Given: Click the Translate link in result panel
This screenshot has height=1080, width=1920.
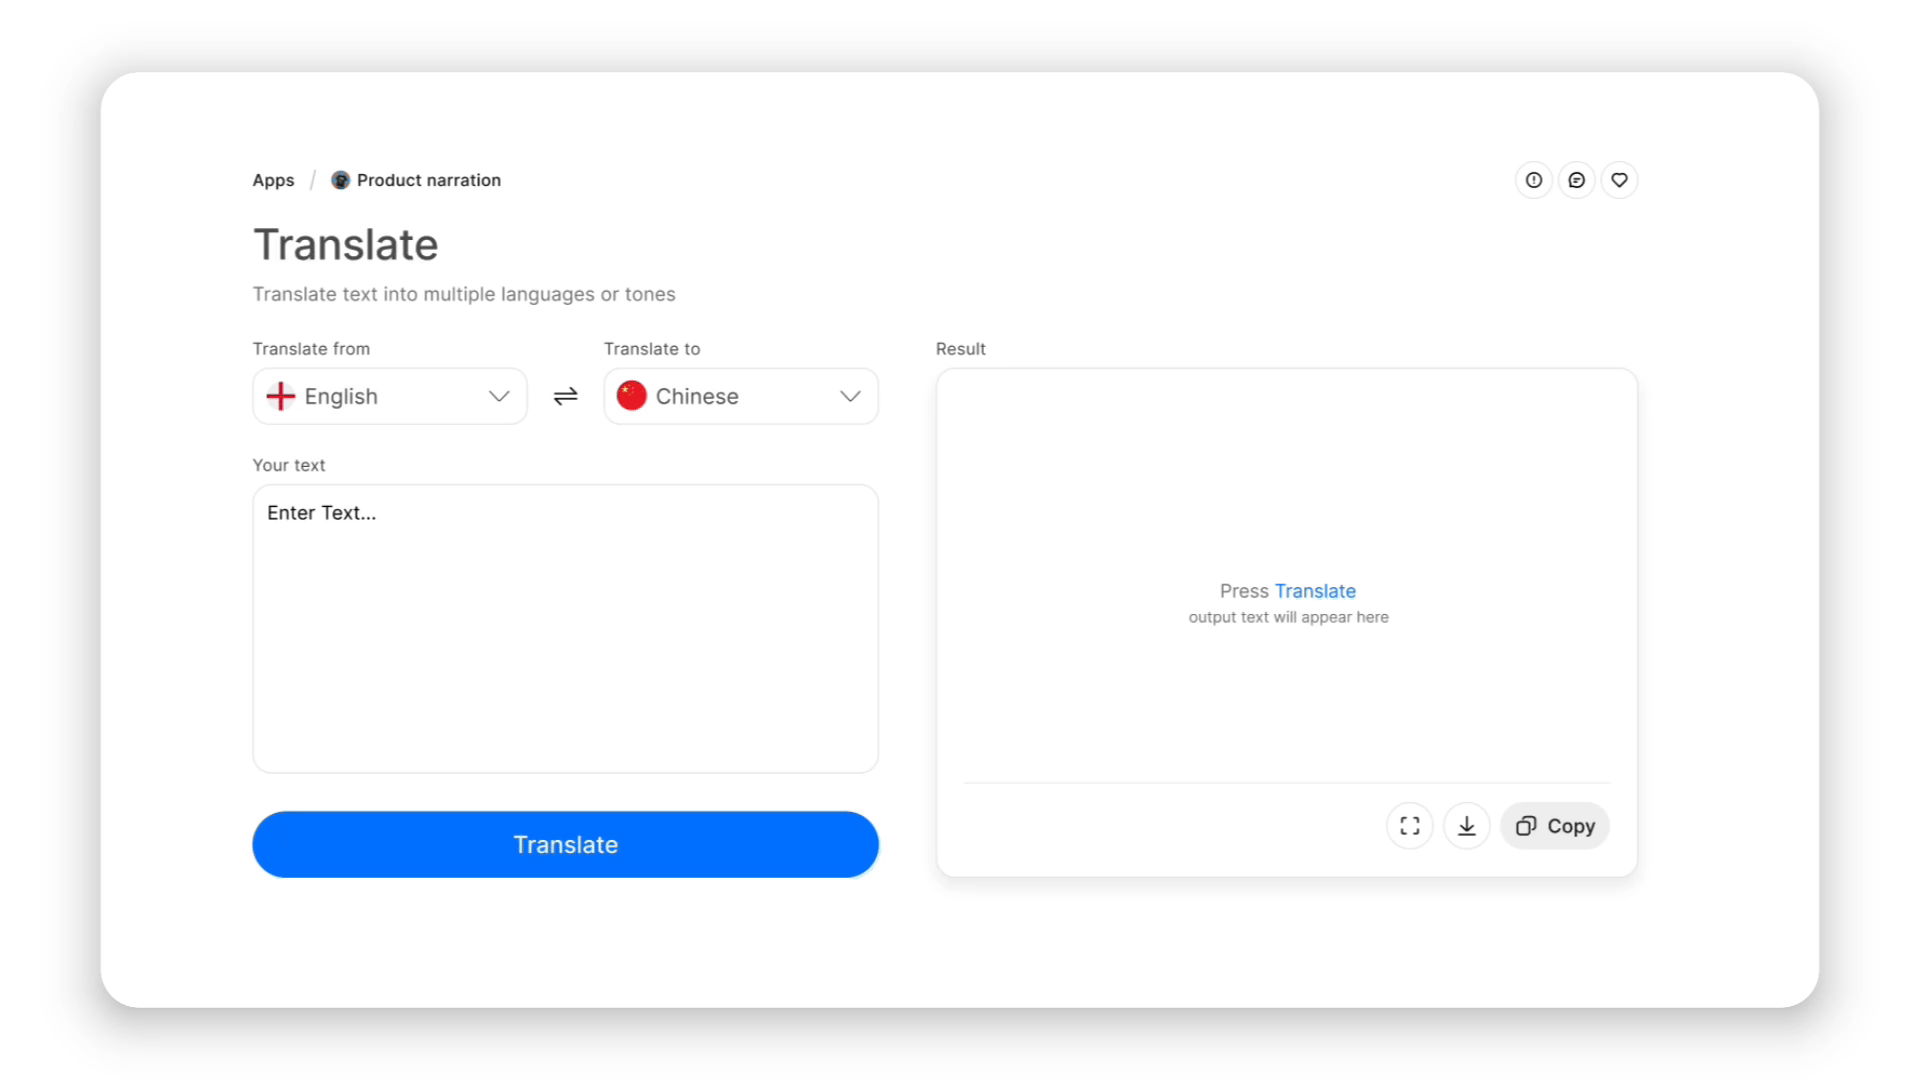Looking at the screenshot, I should click(1315, 591).
